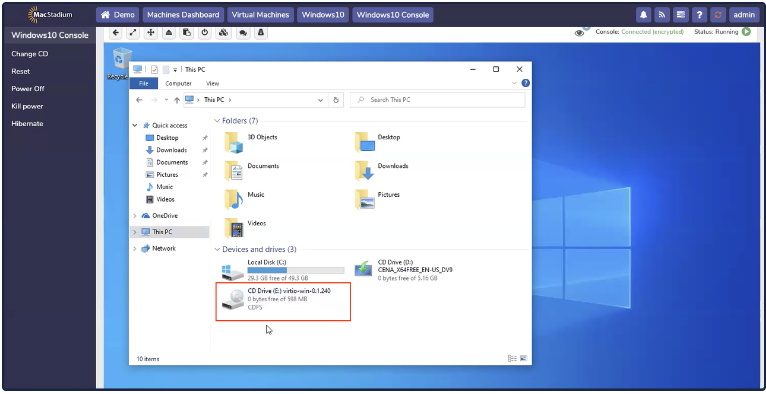Click the four-way move arrows icon
766x394 pixels.
151,33
